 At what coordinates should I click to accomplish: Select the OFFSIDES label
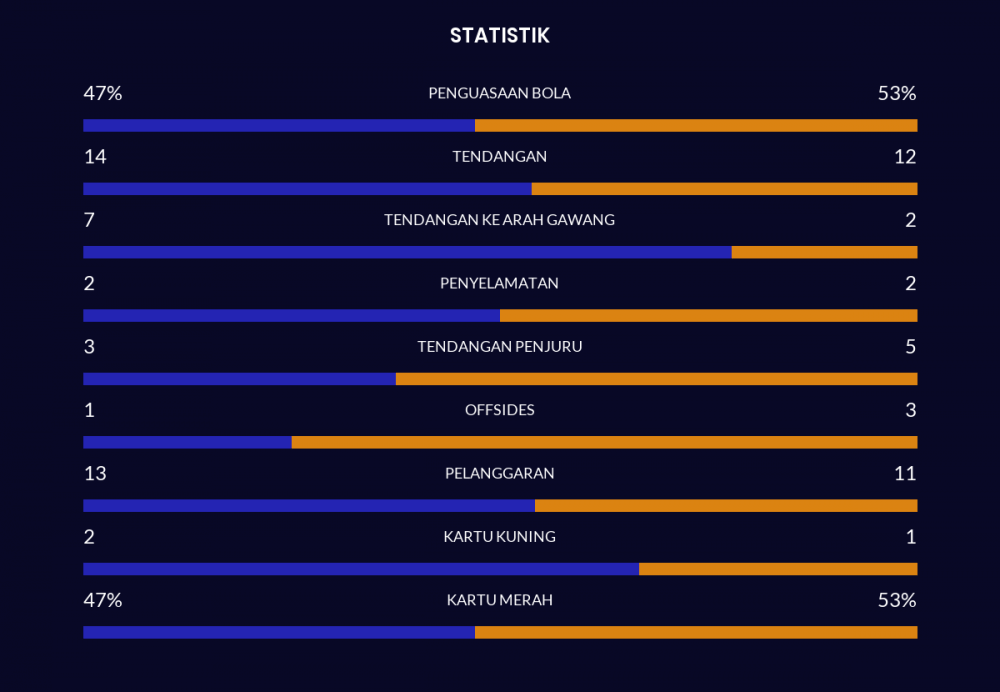(x=499, y=410)
